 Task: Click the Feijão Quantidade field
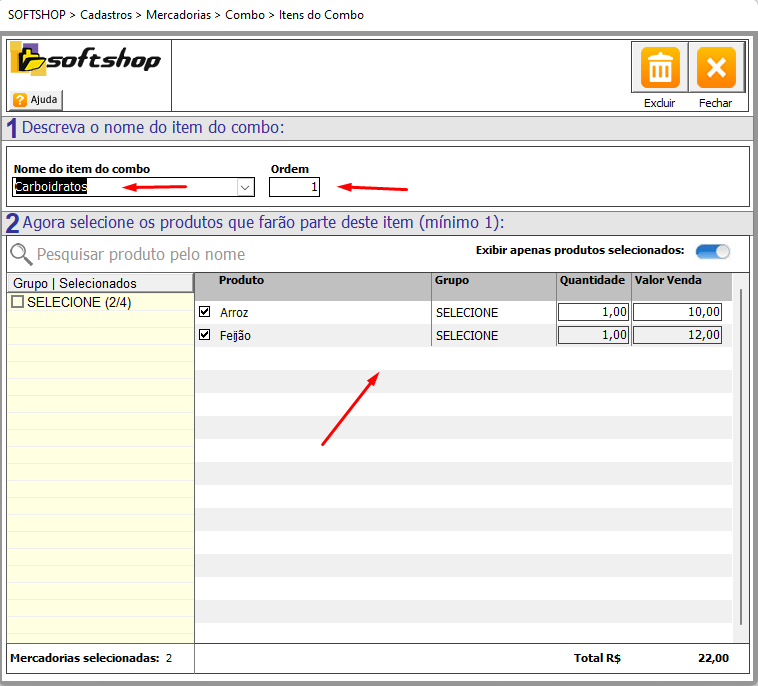click(594, 335)
